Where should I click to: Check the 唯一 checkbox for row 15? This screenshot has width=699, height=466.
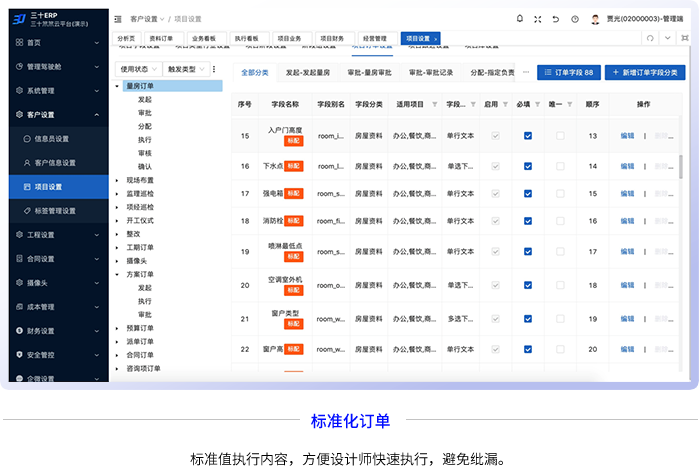pos(561,136)
